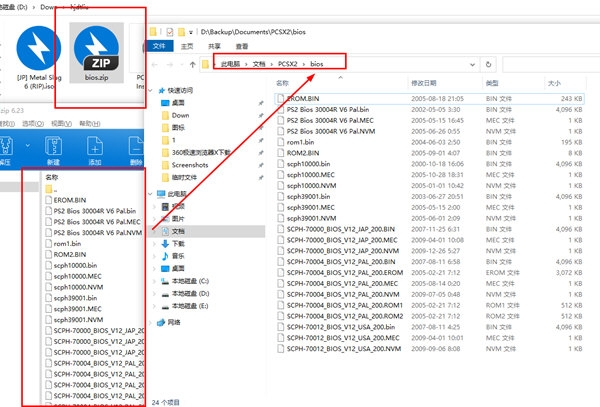Click Bandizip New archive (新建) icon
Viewport: 600px width, 407px height.
pos(53,150)
